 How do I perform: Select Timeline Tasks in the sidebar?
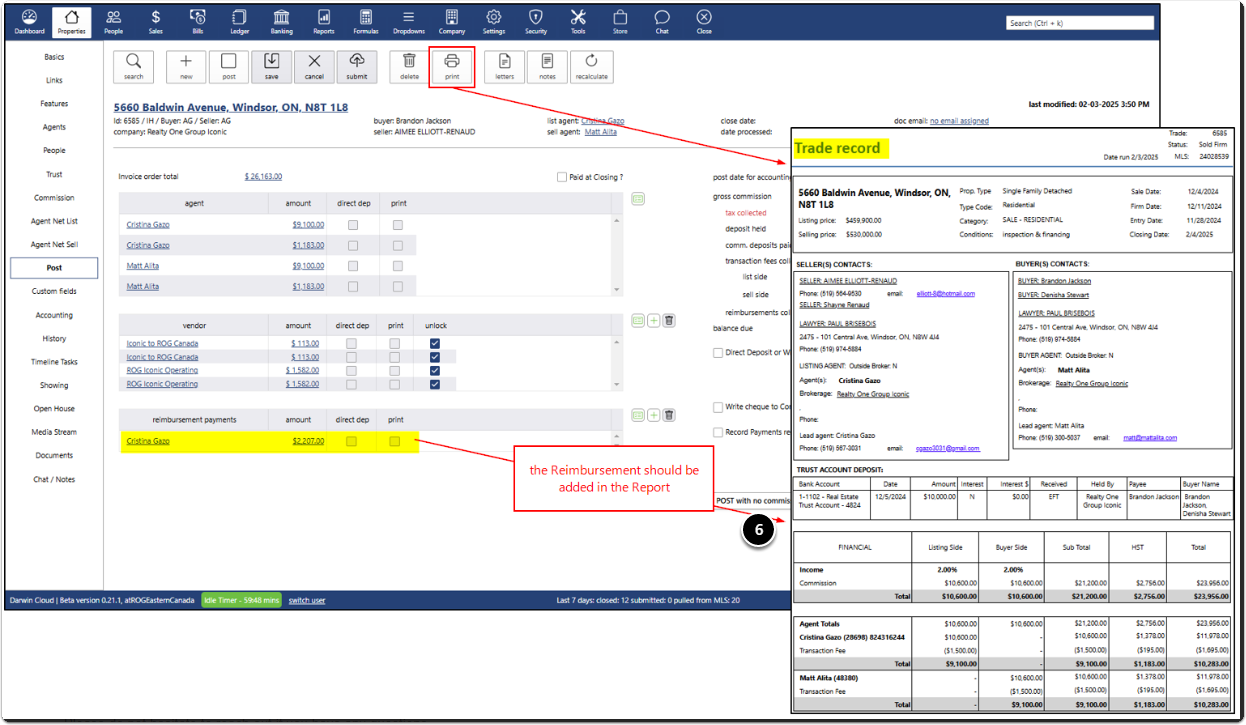pyautogui.click(x=54, y=362)
